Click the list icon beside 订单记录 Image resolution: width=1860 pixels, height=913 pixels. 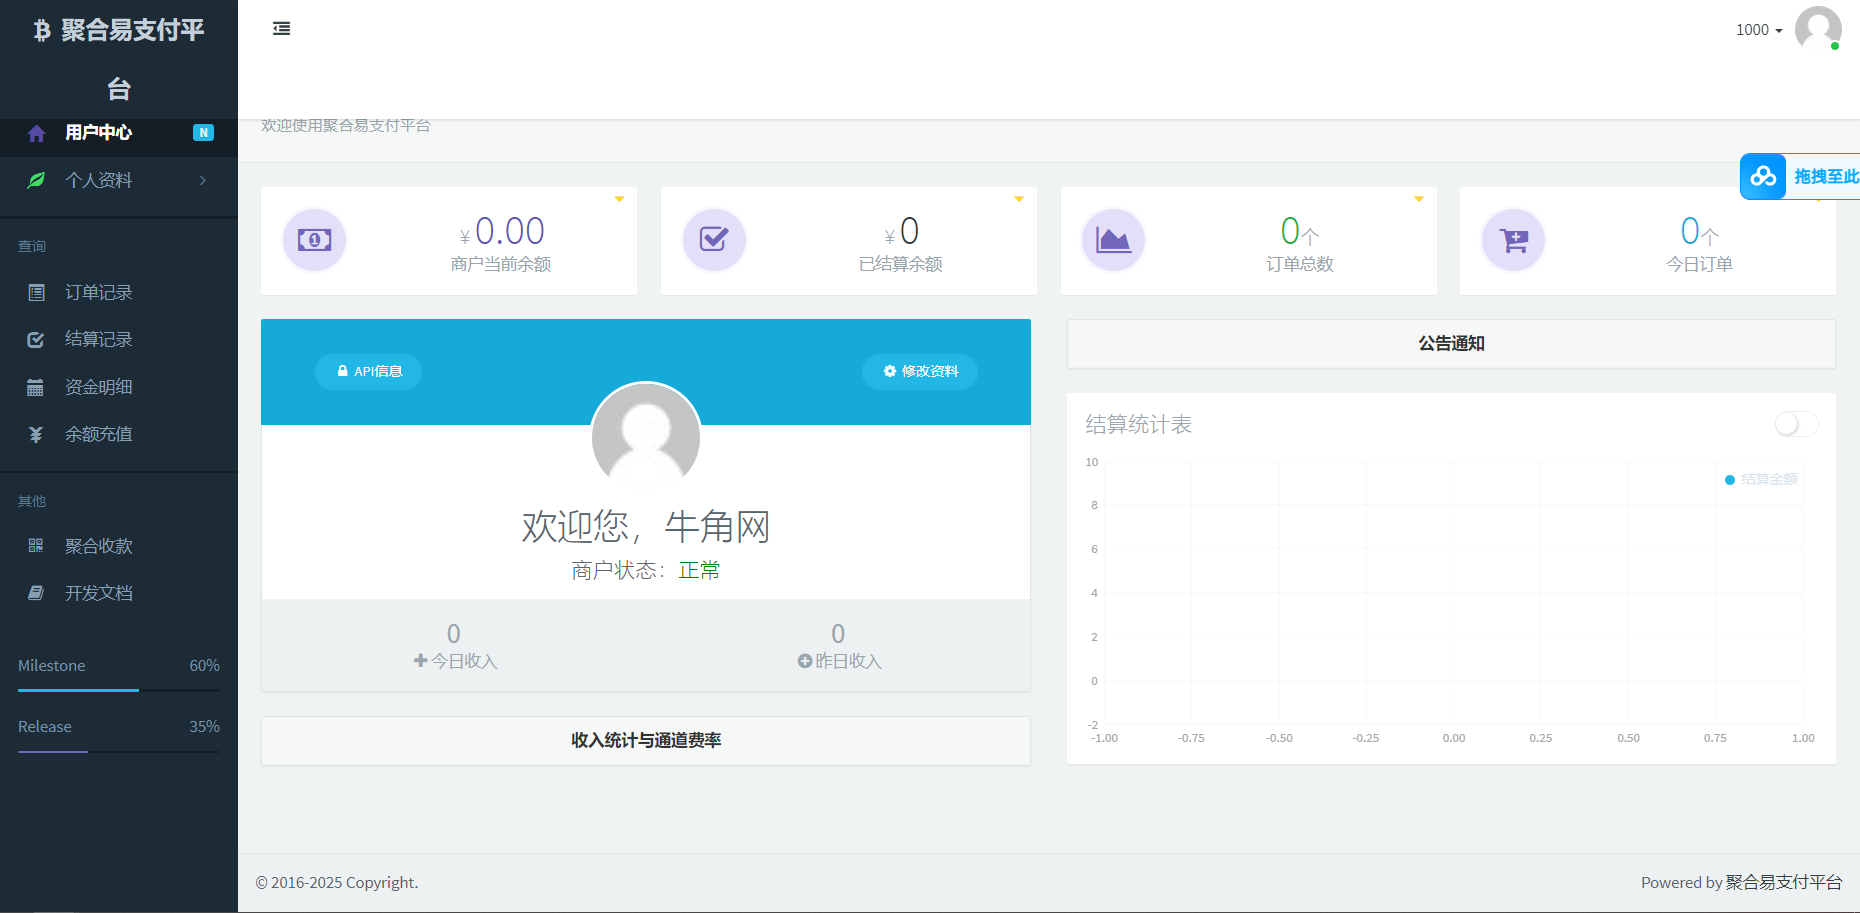37,293
